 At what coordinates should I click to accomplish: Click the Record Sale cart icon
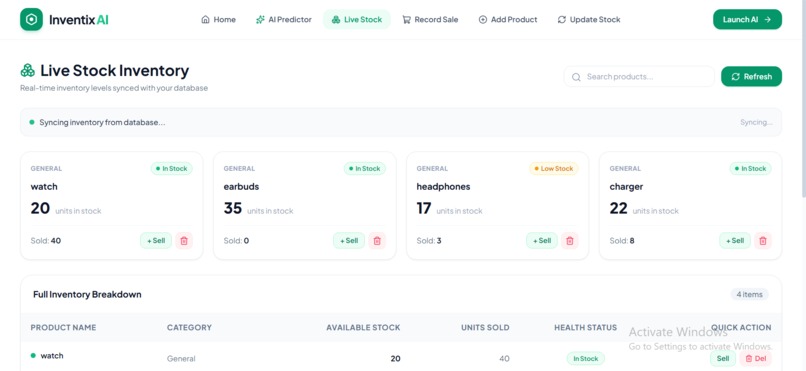point(406,20)
